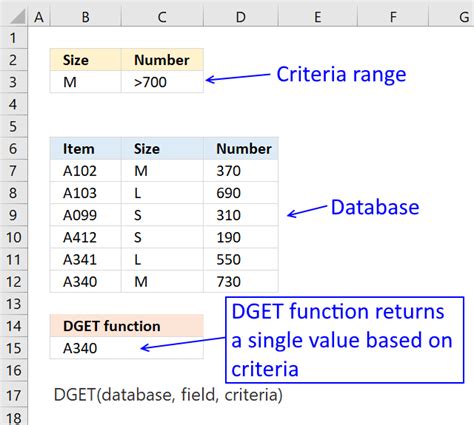Select Size cell 'M' in A102 row
474x425 pixels.
pyautogui.click(x=162, y=171)
